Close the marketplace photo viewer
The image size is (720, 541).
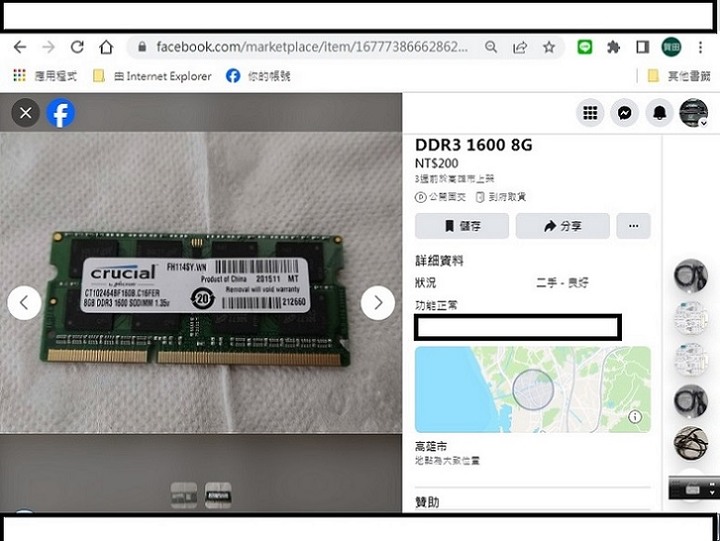(x=26, y=113)
